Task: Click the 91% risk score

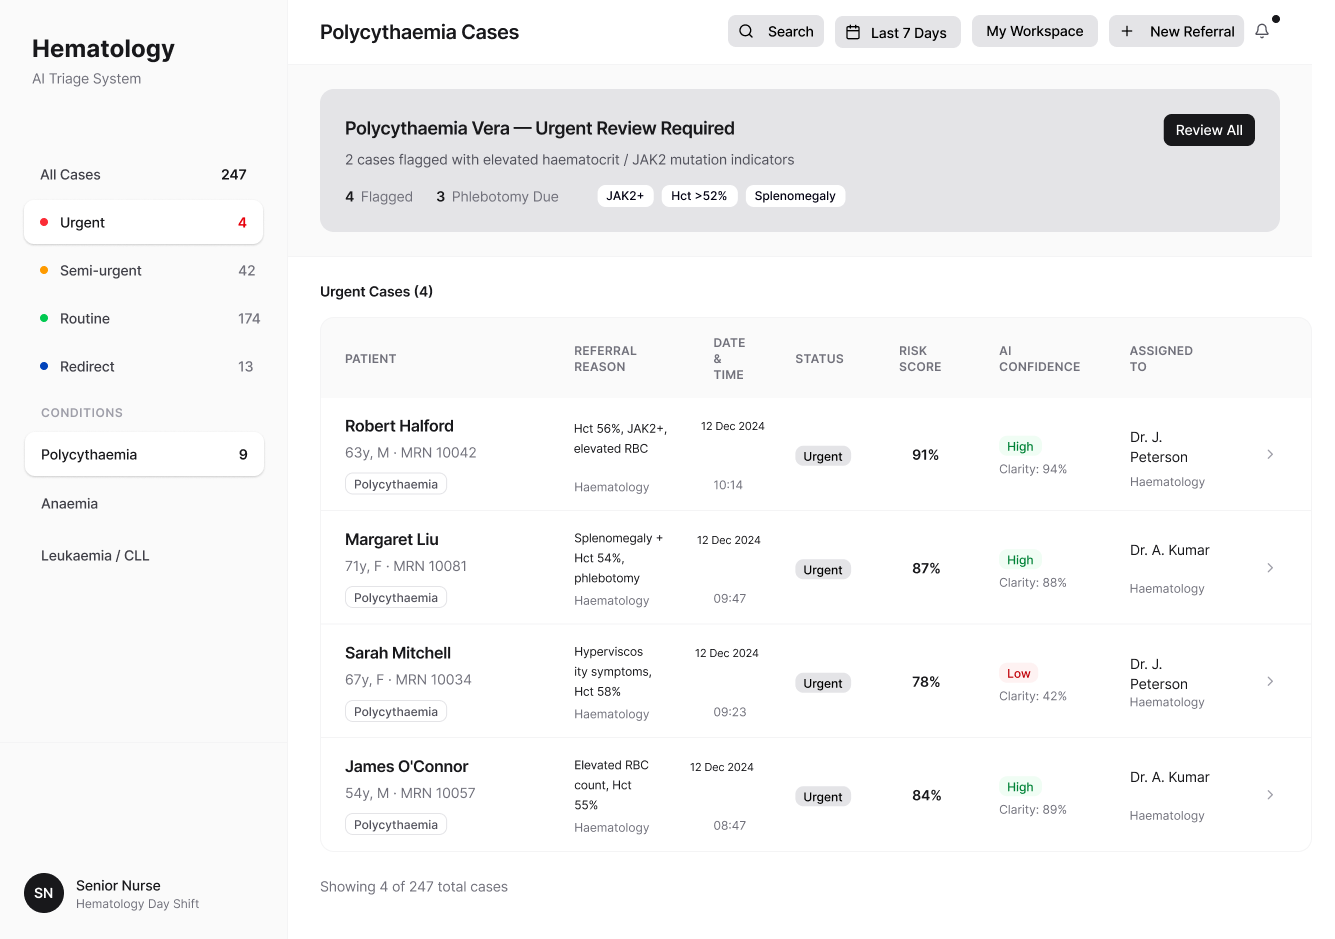Action: tap(926, 455)
